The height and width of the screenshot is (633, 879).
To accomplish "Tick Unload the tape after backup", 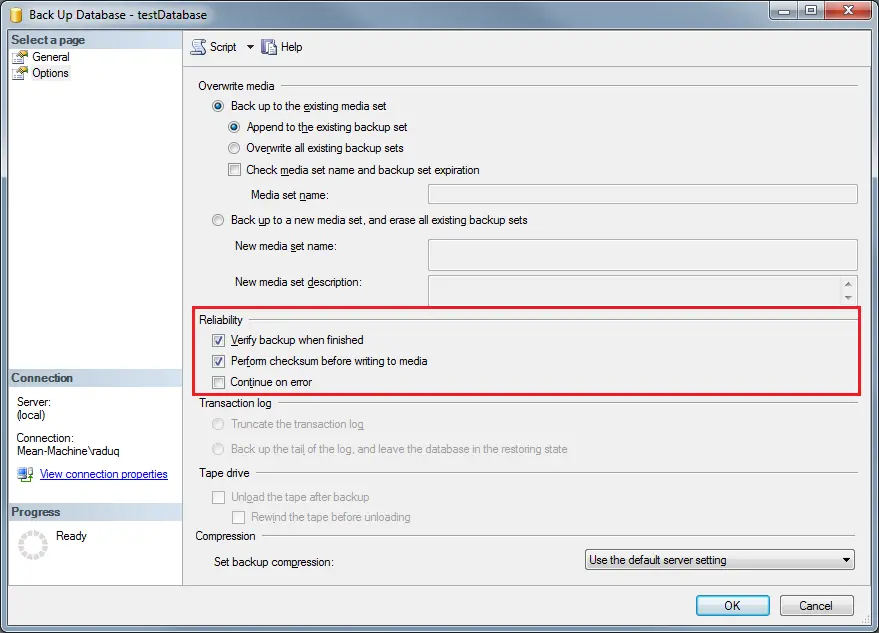I will pyautogui.click(x=219, y=497).
